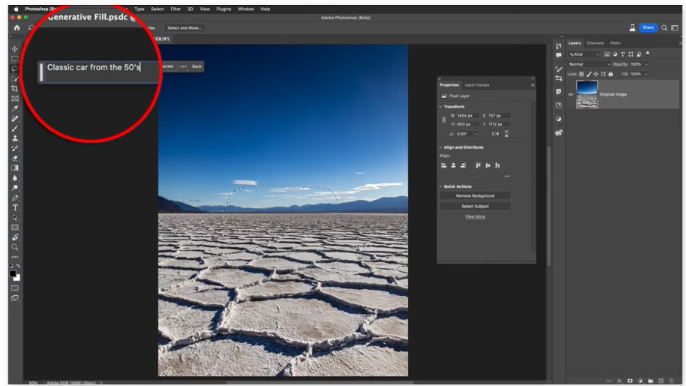
Task: Open the Edit Toolbar three-dots icon
Action: coord(15,257)
